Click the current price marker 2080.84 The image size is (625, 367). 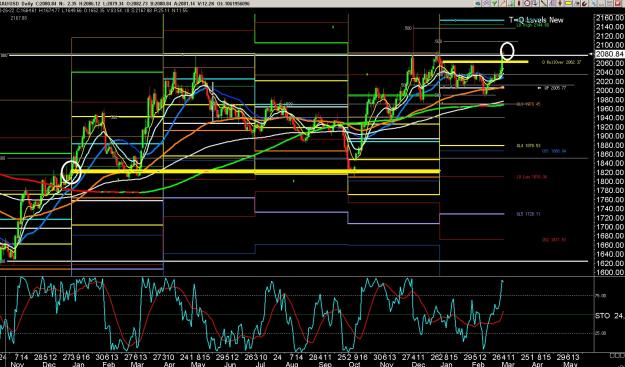pos(609,54)
